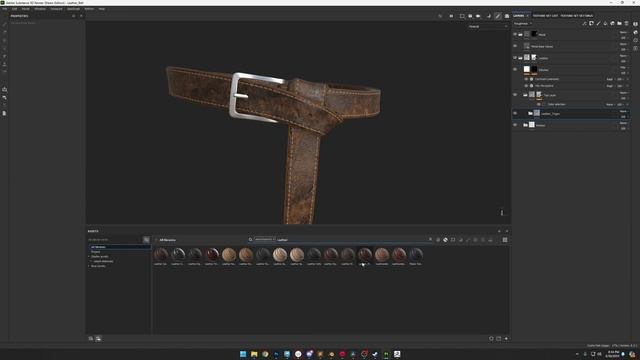640x360 pixels.
Task: Open the Viewport menu
Action: [56, 9]
